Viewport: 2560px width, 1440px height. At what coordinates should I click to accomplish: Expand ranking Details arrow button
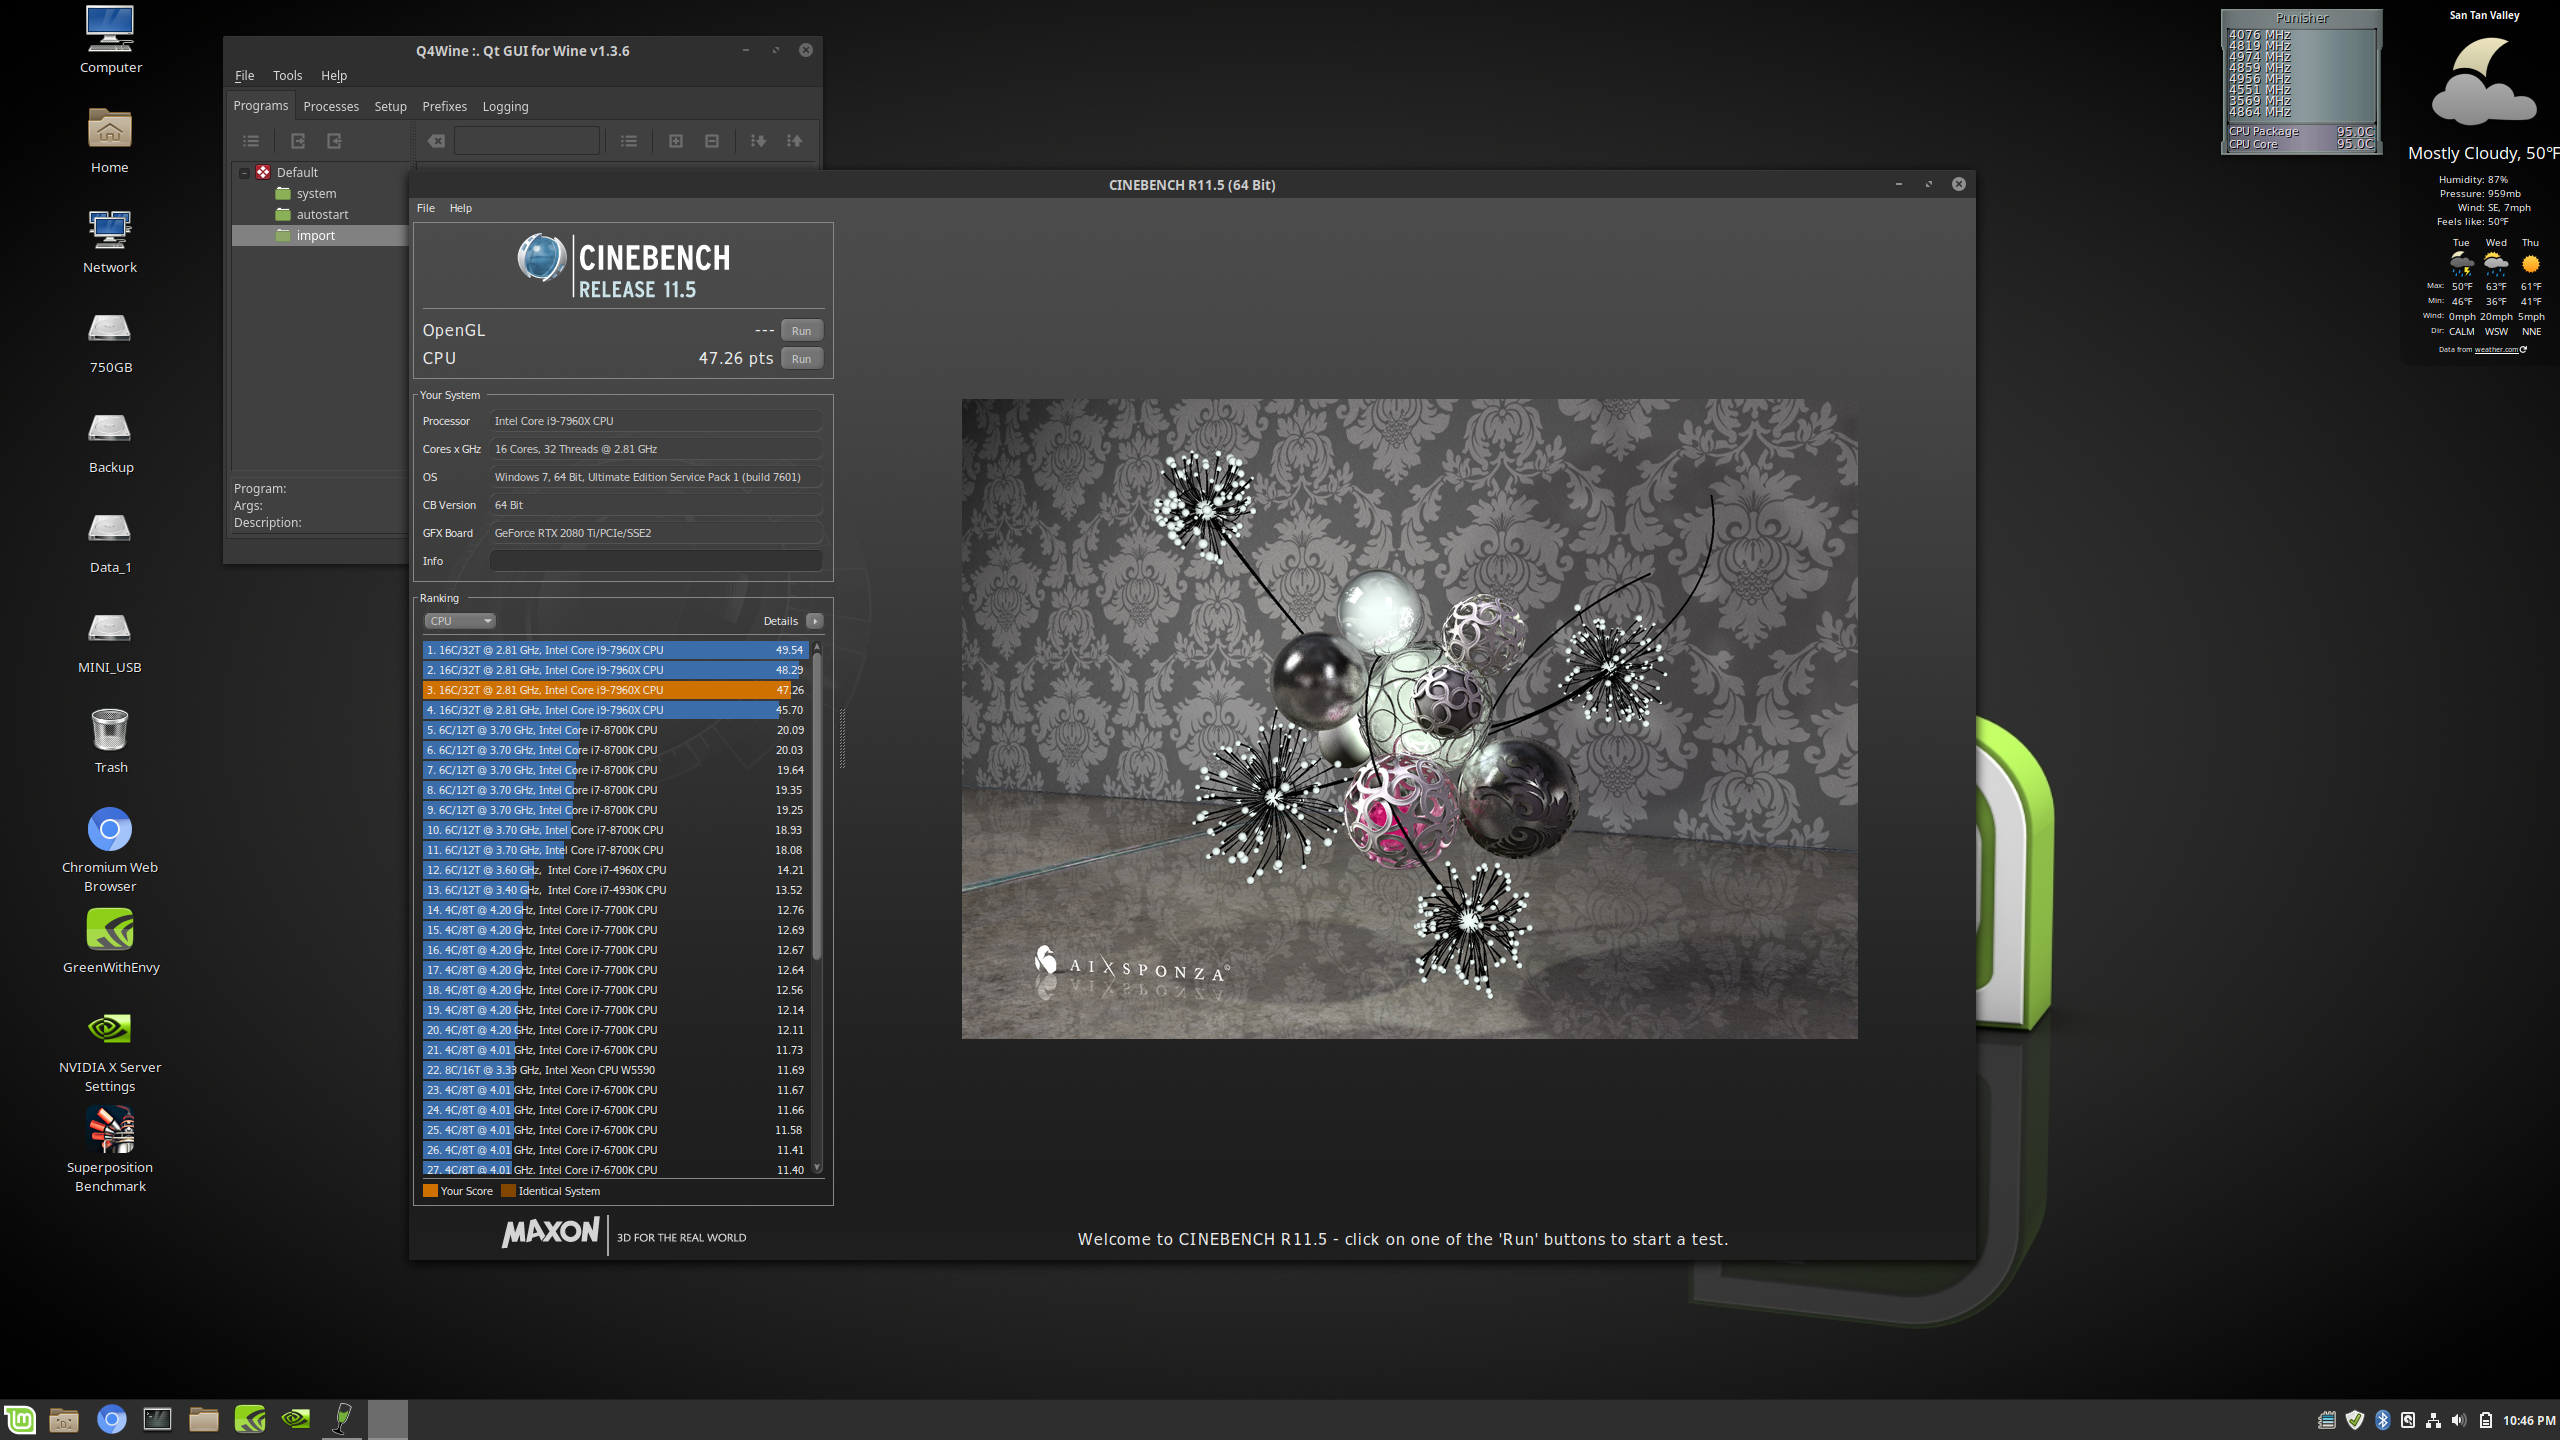tap(815, 621)
